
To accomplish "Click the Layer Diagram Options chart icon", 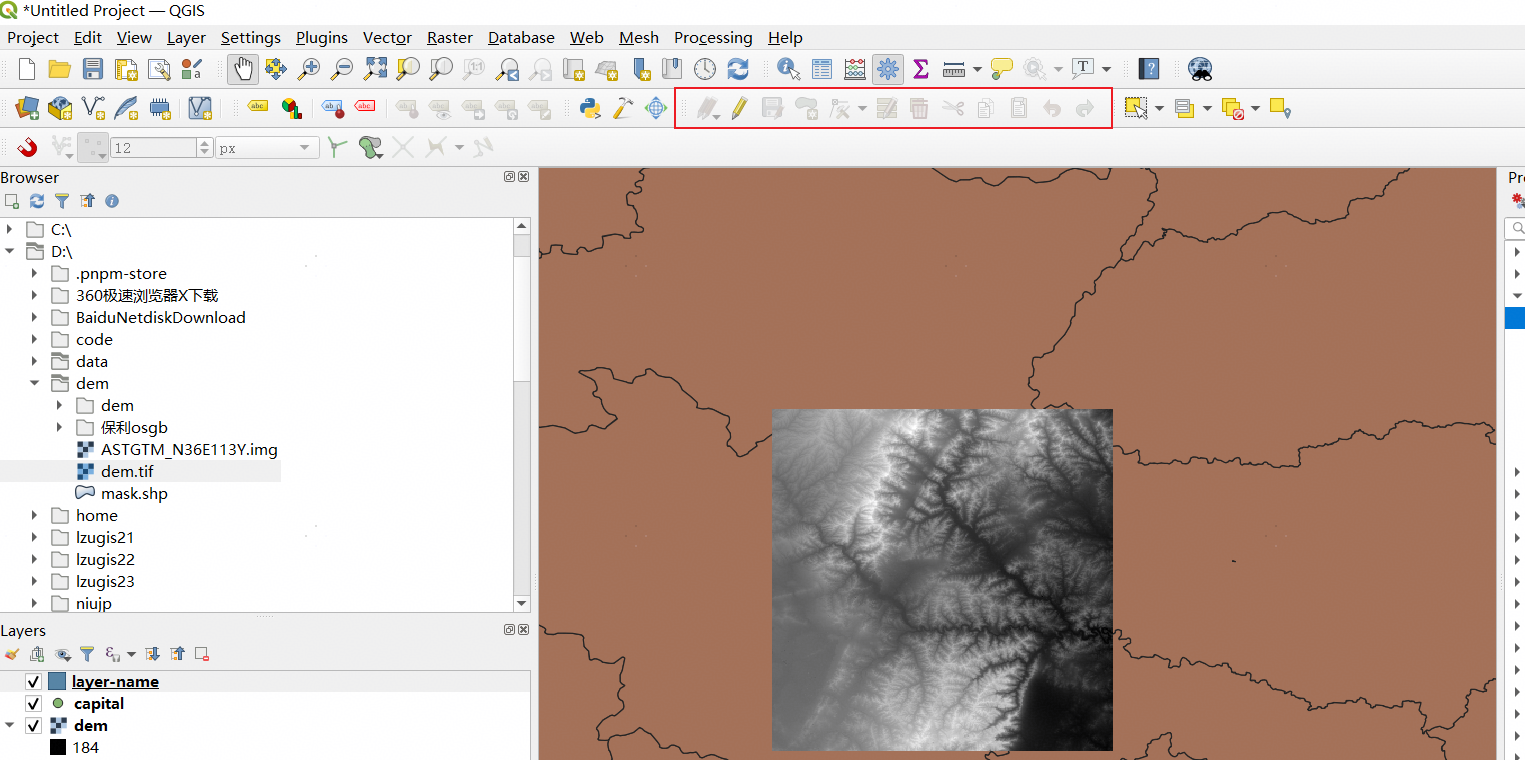I will click(290, 108).
